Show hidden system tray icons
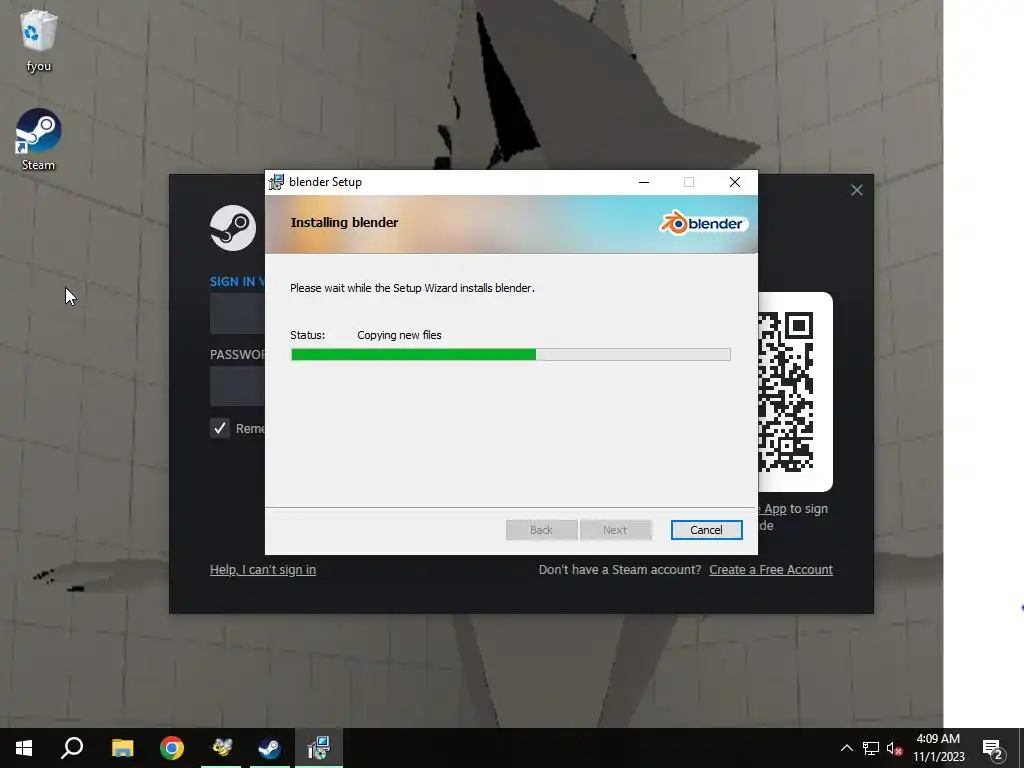Viewport: 1024px width, 768px height. (846, 748)
